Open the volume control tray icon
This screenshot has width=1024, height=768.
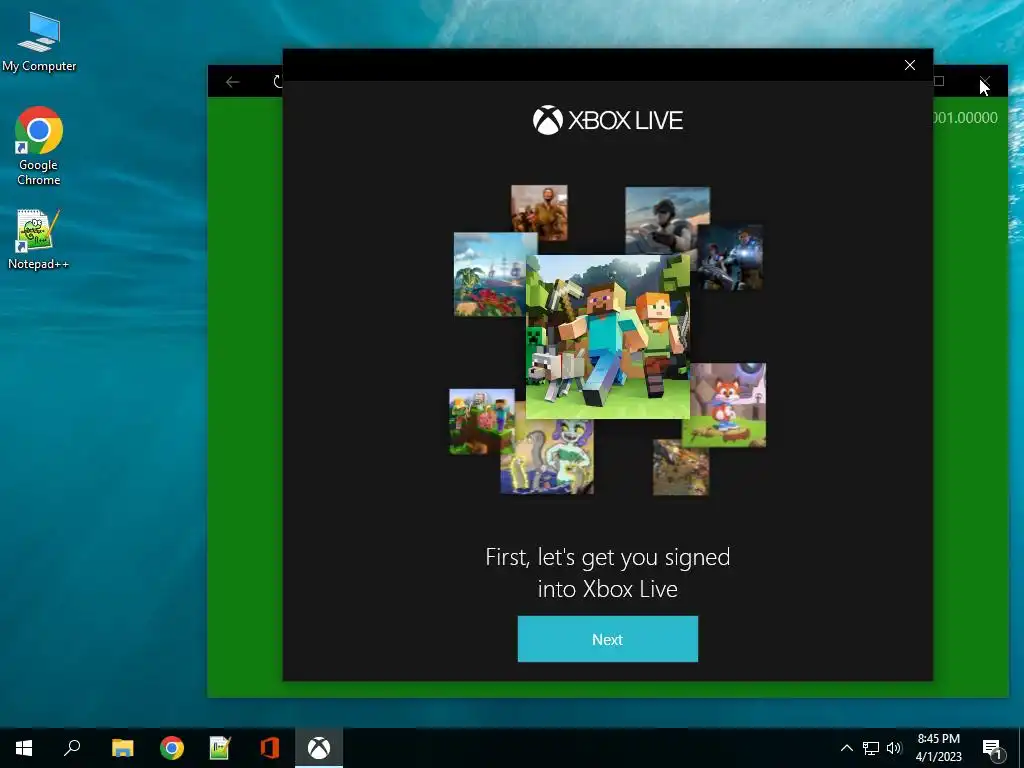coord(894,748)
